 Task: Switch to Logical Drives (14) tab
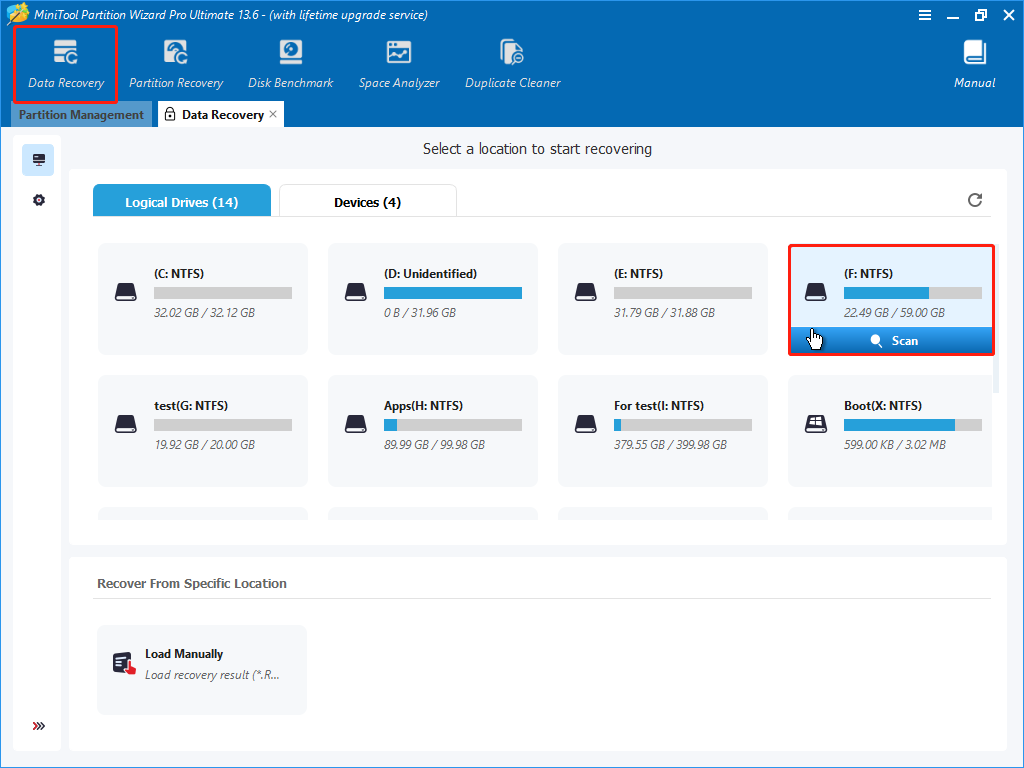tap(182, 200)
